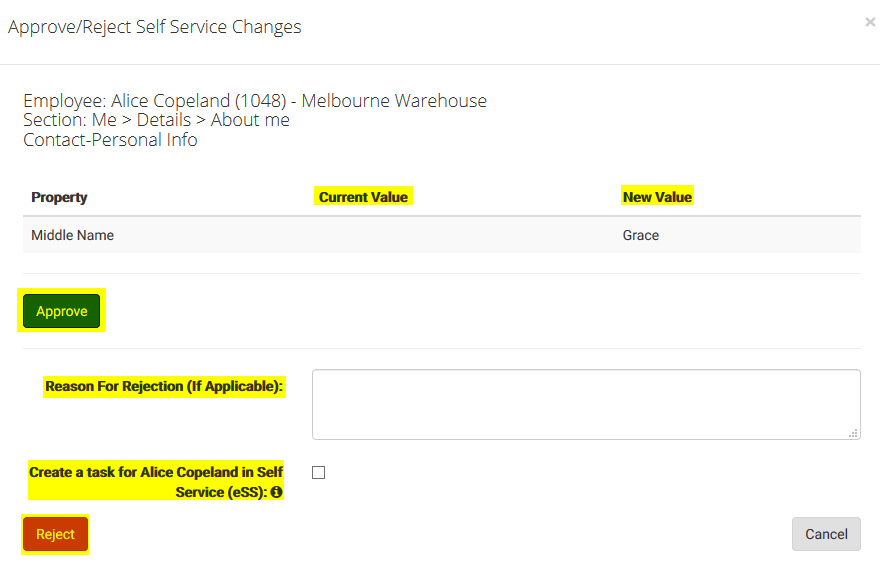Click the Contact-Personal Info heading
This screenshot has height=571, width=880.
coord(111,139)
